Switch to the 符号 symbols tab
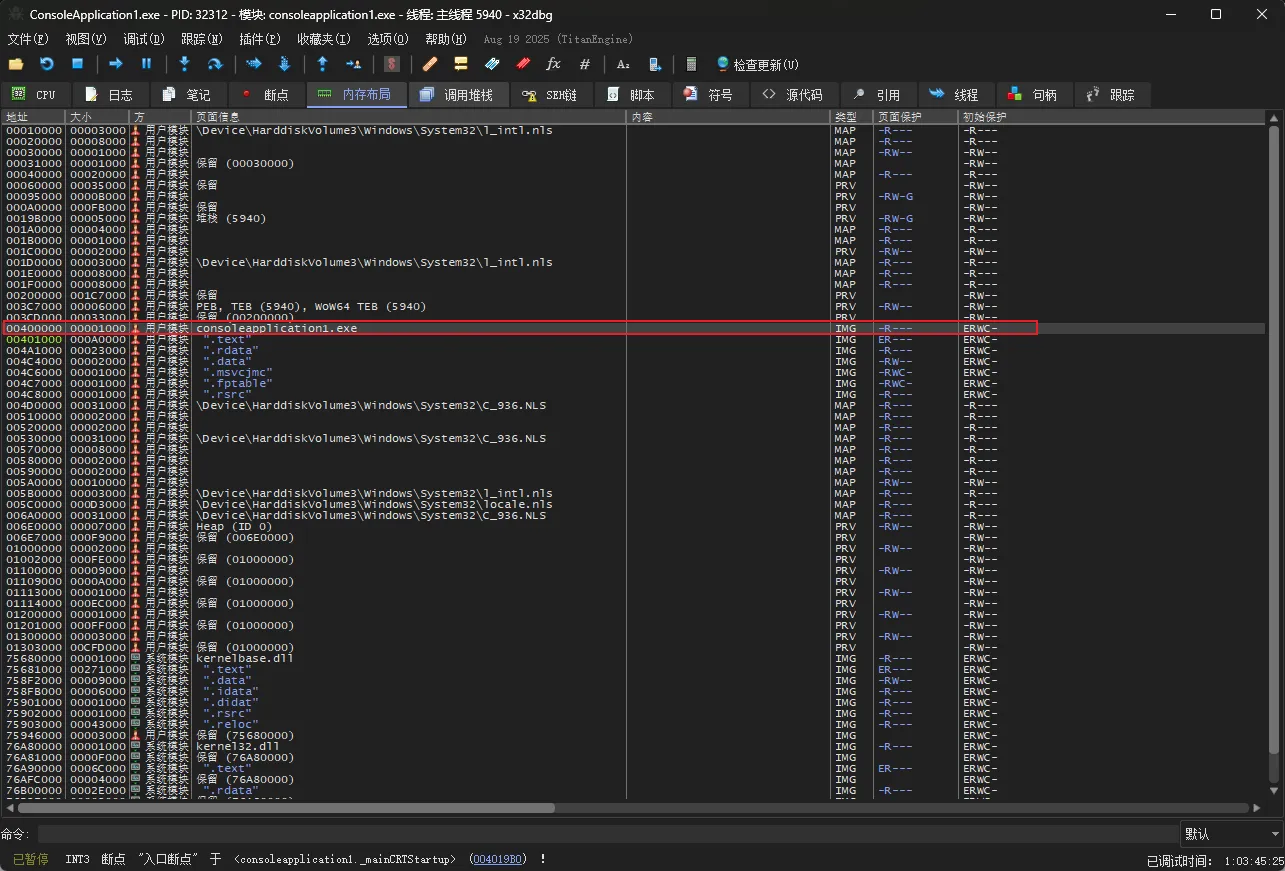 coord(709,94)
